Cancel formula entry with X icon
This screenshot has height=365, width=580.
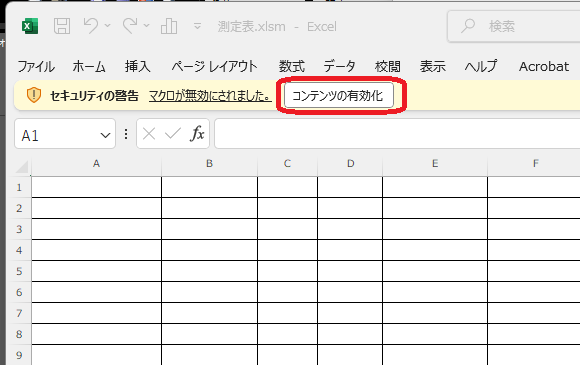149,134
